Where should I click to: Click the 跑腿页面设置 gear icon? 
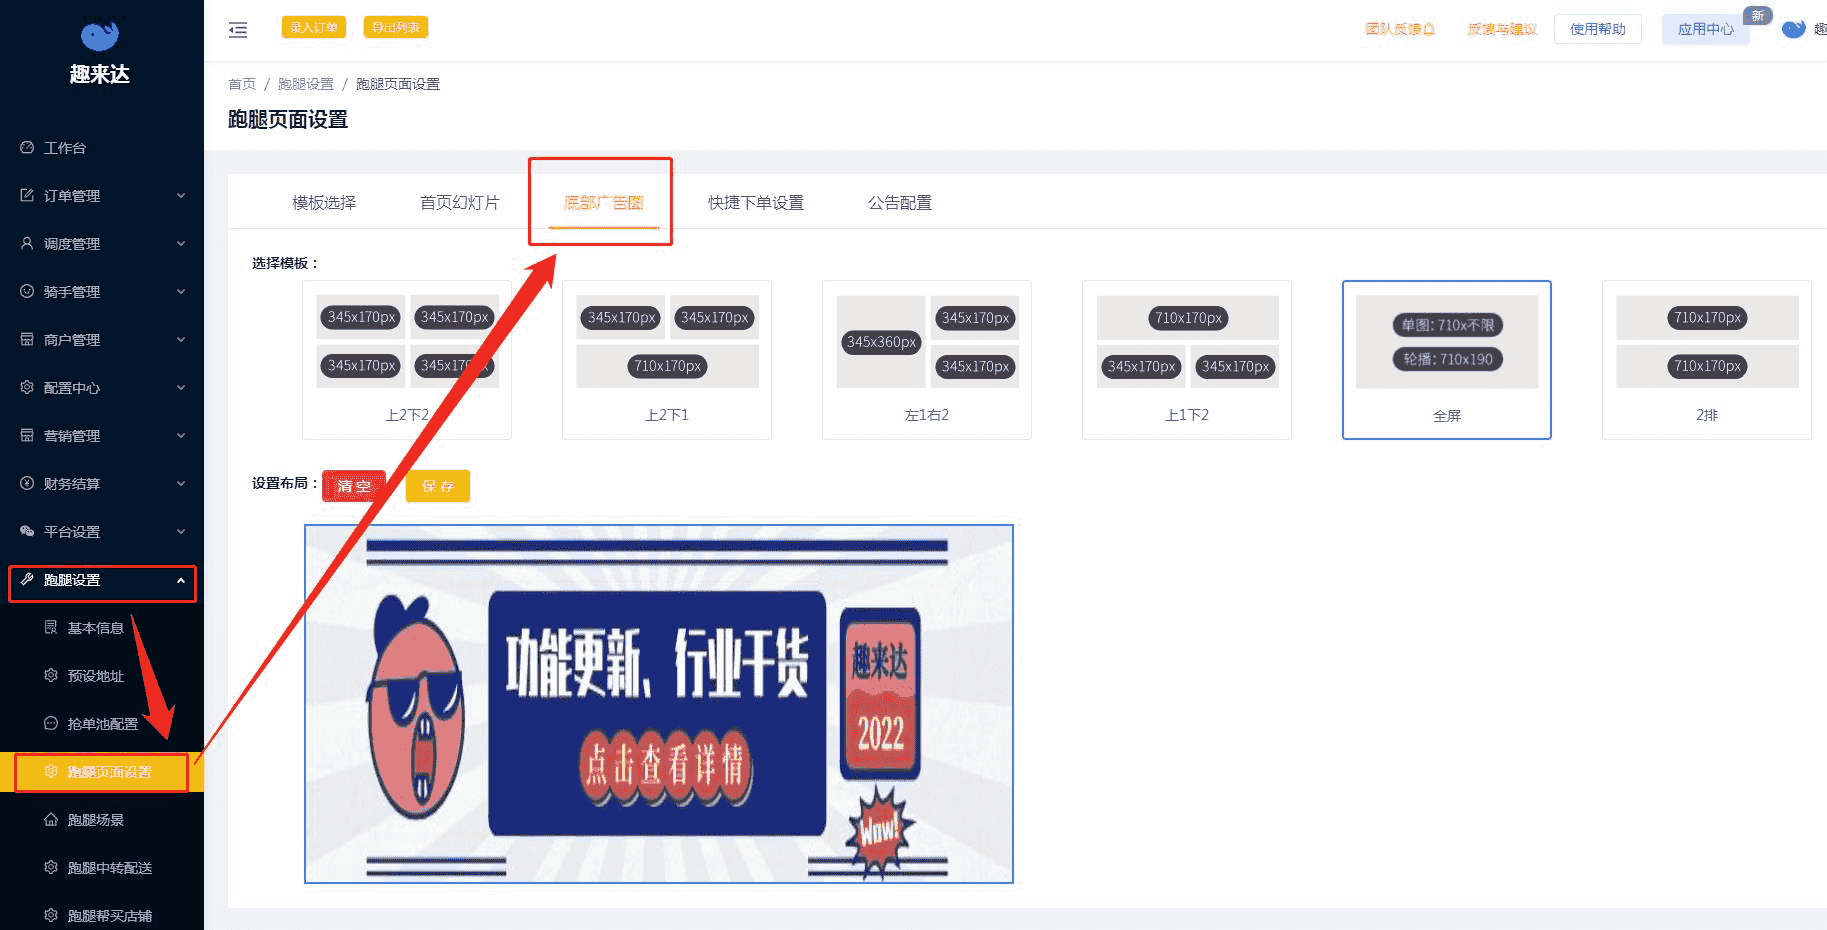pyautogui.click(x=51, y=771)
